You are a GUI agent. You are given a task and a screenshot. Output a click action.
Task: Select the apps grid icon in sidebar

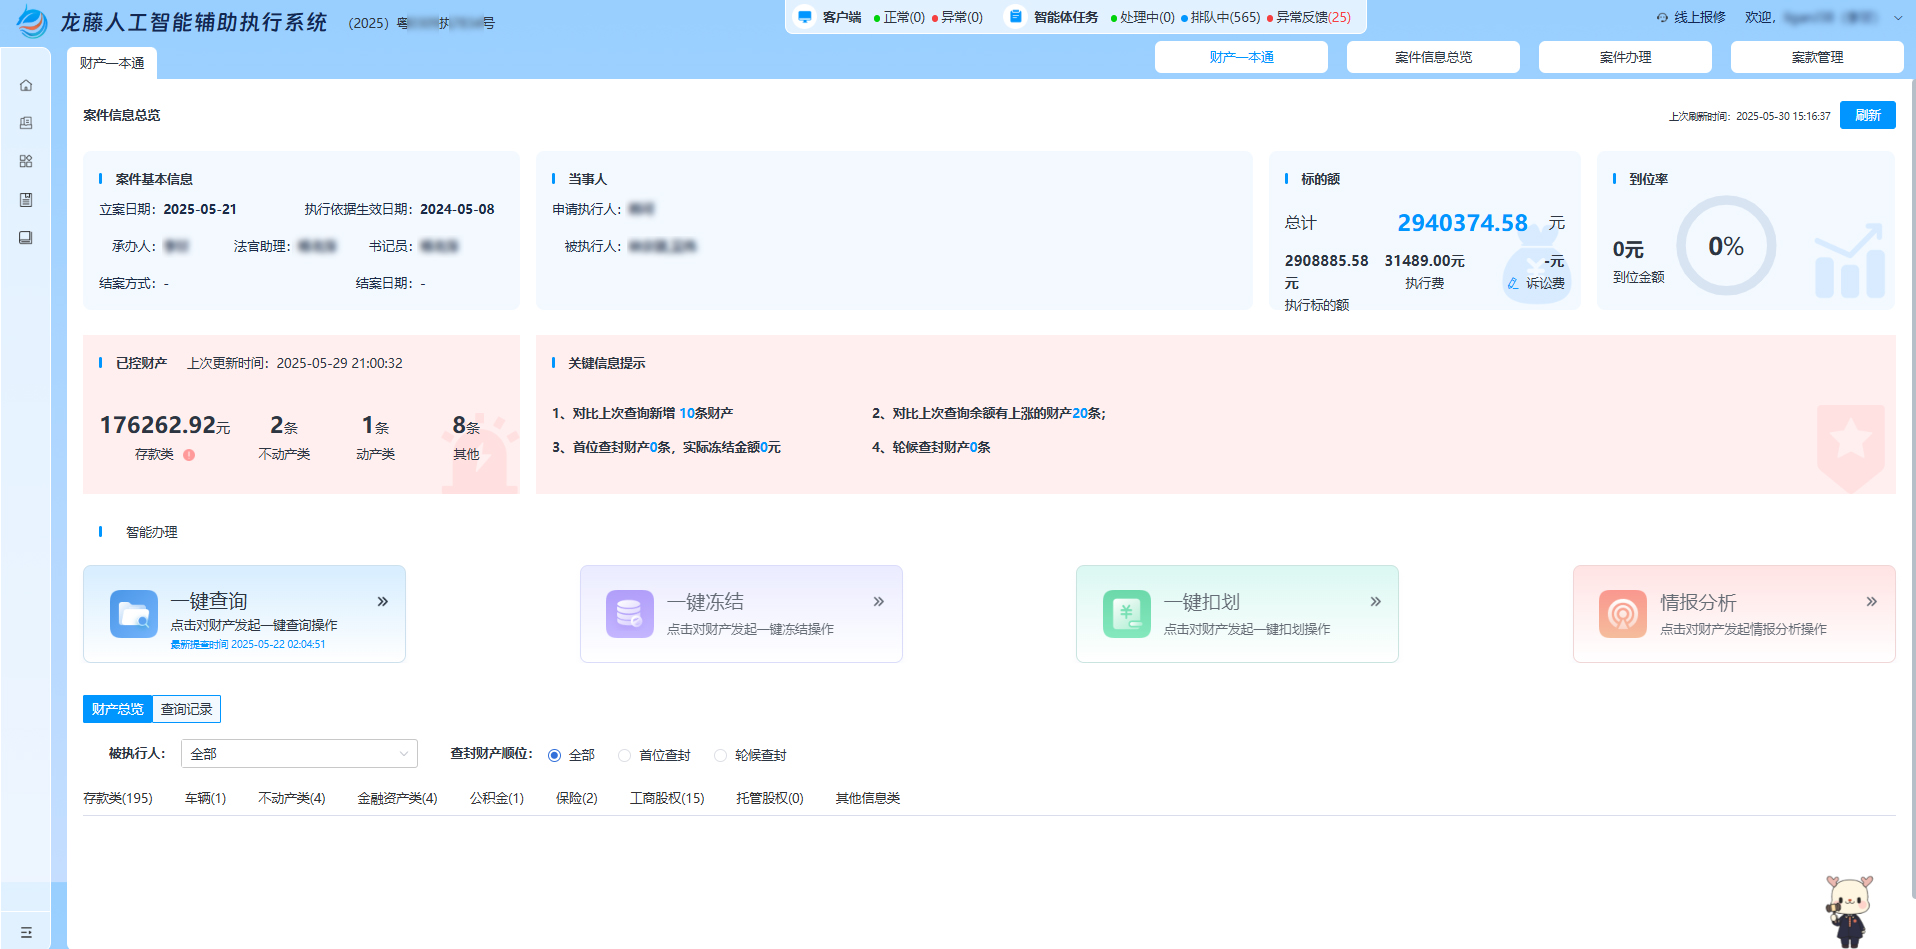coord(26,161)
